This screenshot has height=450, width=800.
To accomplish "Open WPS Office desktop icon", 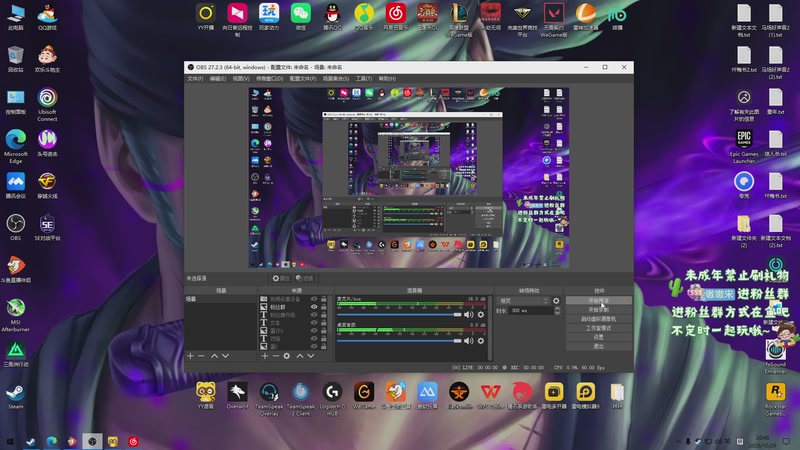I will tap(490, 395).
